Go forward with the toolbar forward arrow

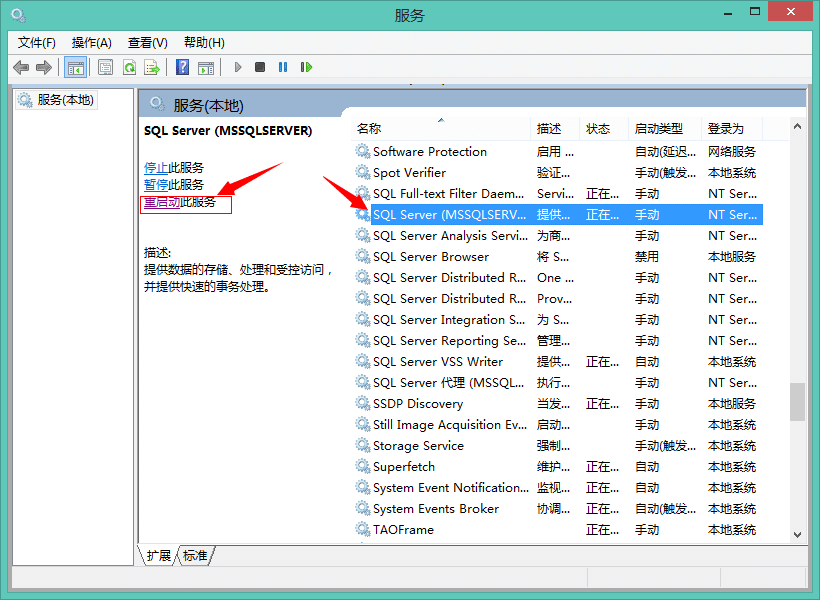point(44,67)
